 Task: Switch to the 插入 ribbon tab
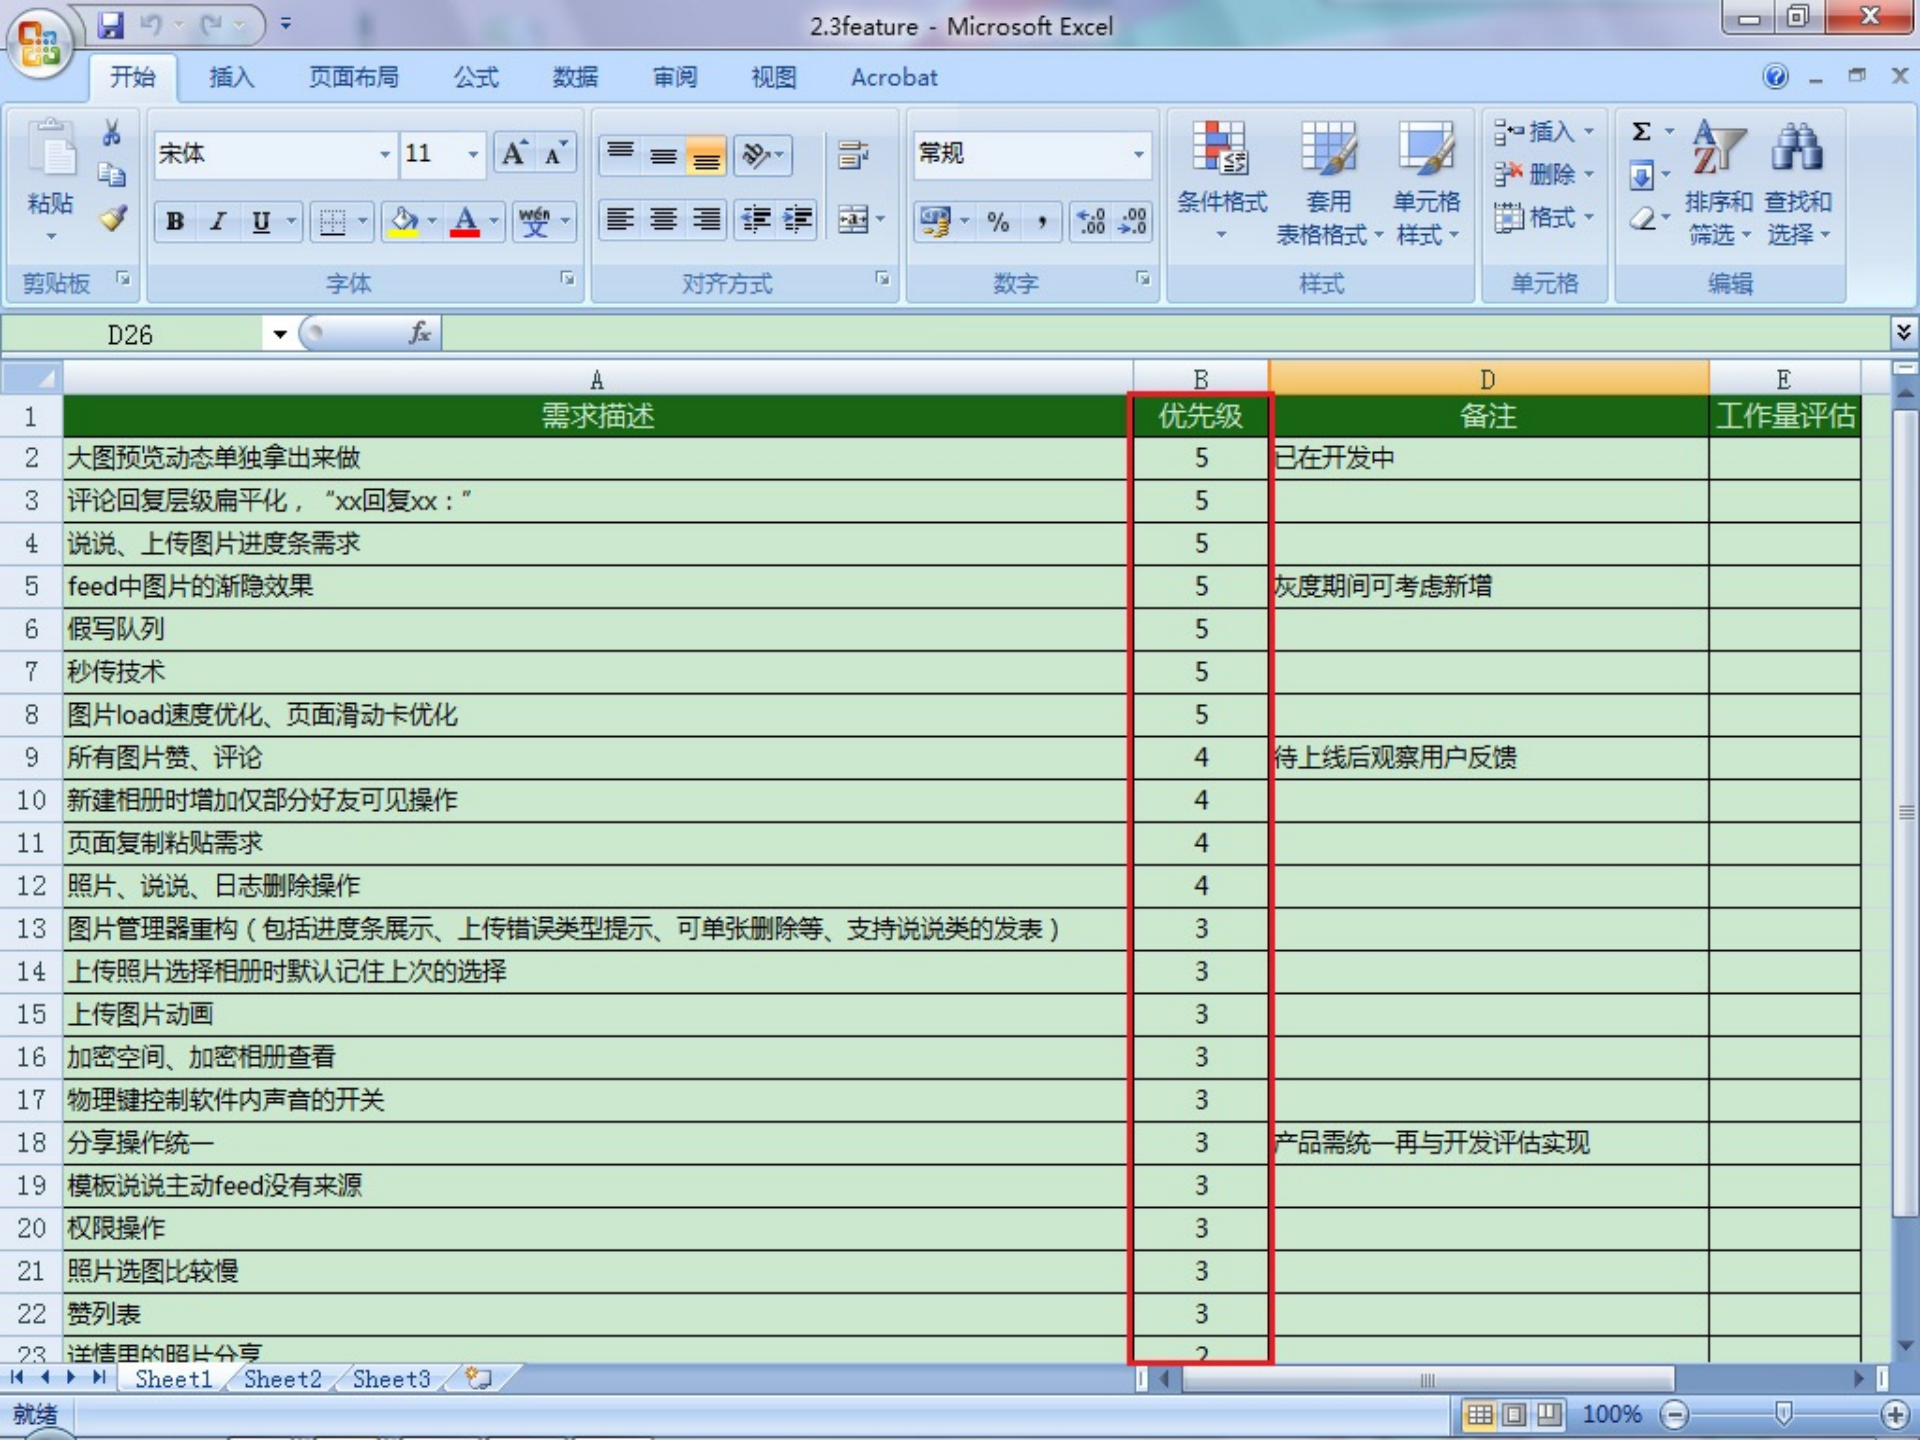click(x=231, y=77)
